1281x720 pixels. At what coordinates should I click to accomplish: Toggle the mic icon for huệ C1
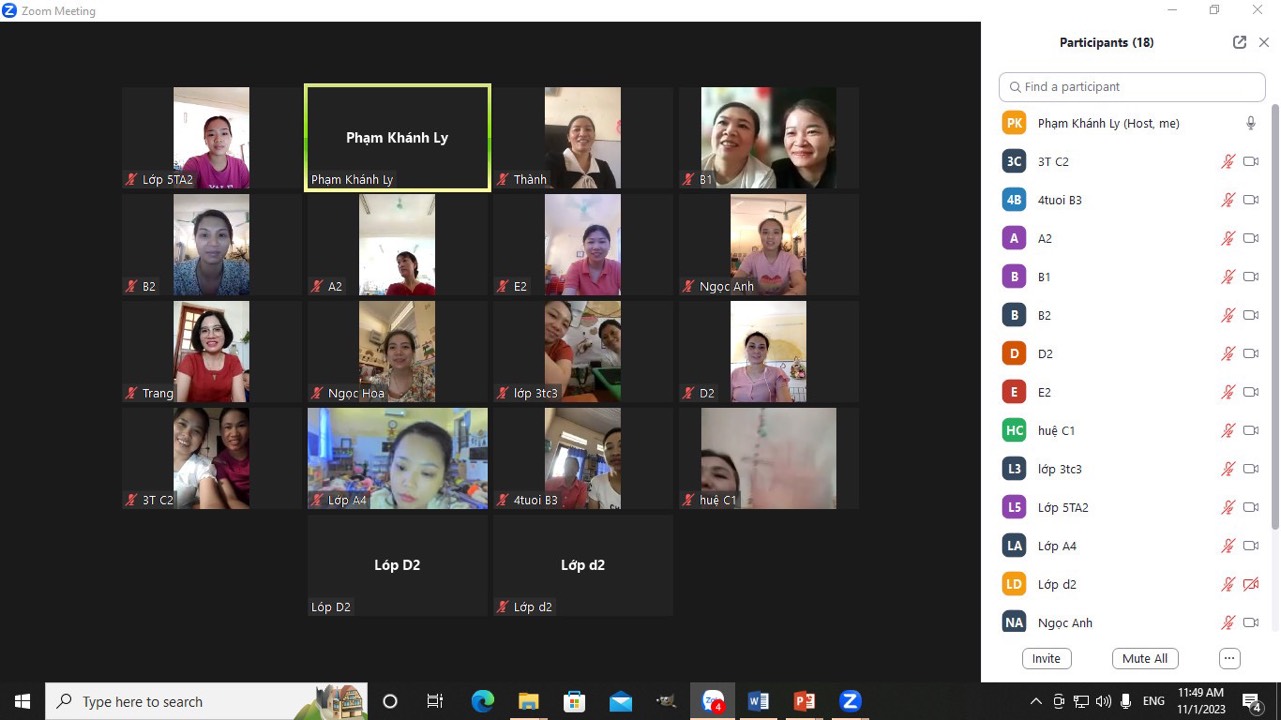pyautogui.click(x=1228, y=431)
